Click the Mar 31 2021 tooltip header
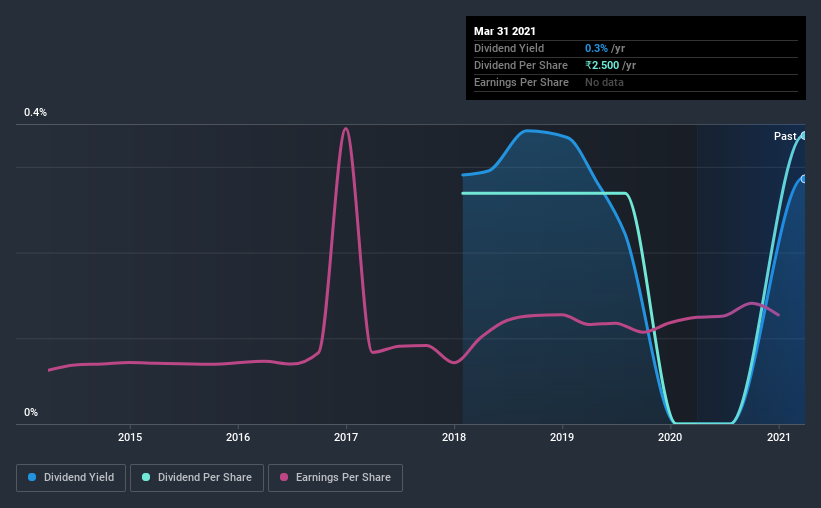 click(505, 31)
